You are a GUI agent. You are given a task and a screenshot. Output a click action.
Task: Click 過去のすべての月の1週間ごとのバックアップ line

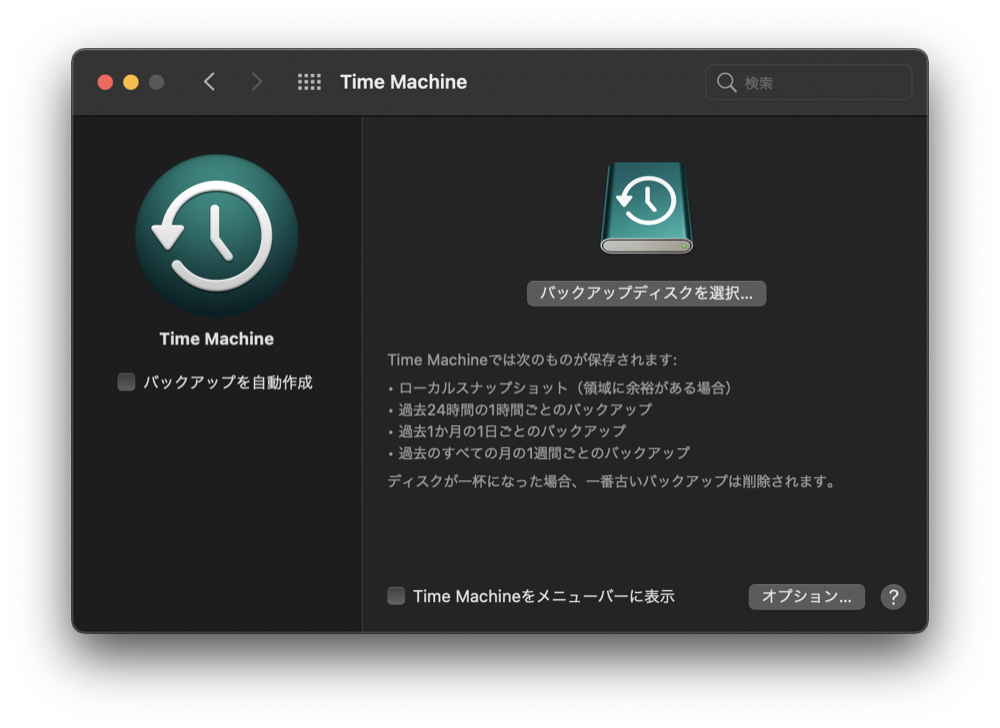[x=544, y=453]
